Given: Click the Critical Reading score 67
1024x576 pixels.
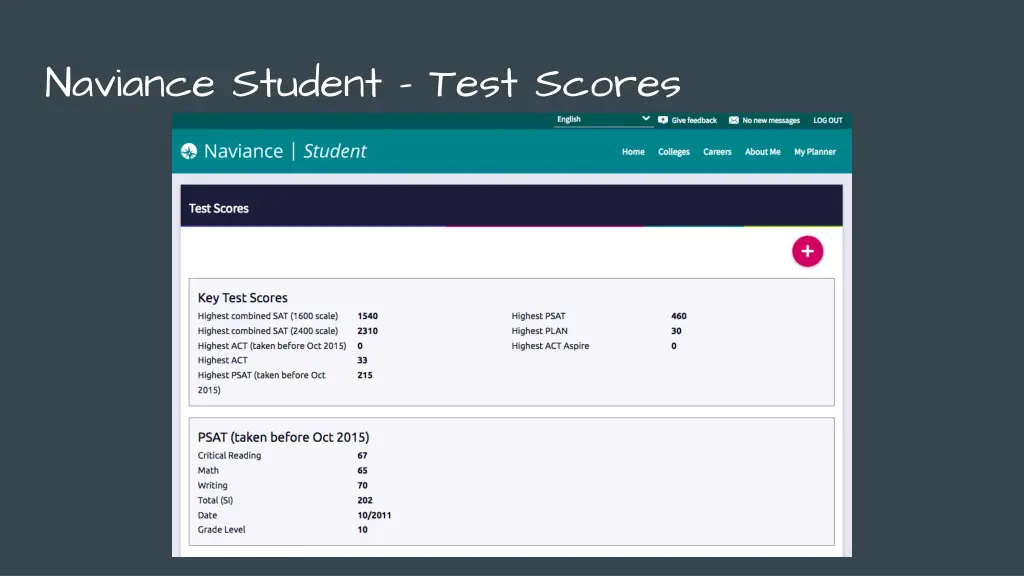Looking at the screenshot, I should pyautogui.click(x=362, y=456).
